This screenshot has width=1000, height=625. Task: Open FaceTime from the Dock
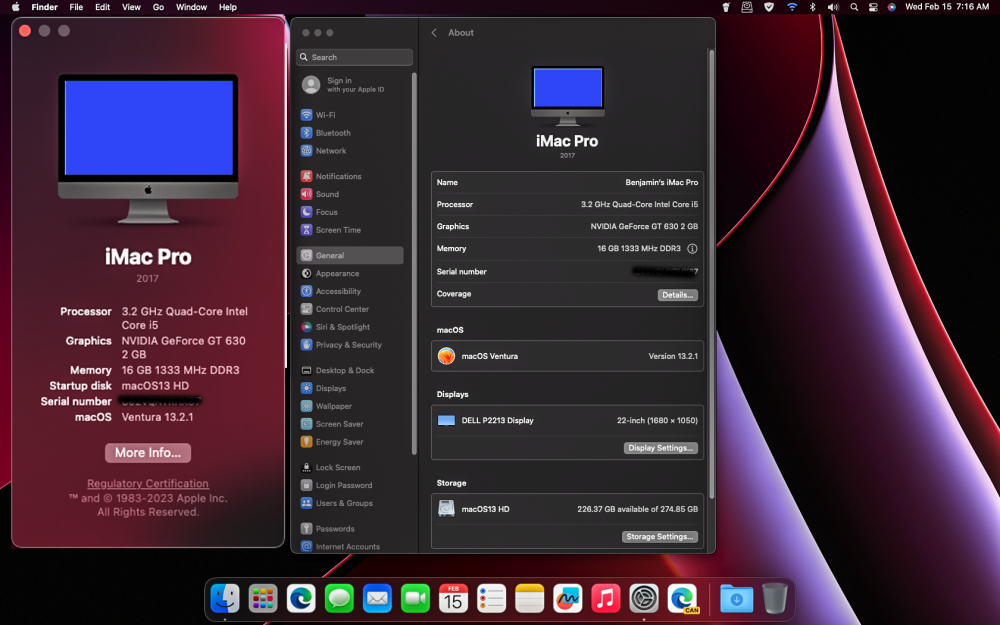[415, 598]
